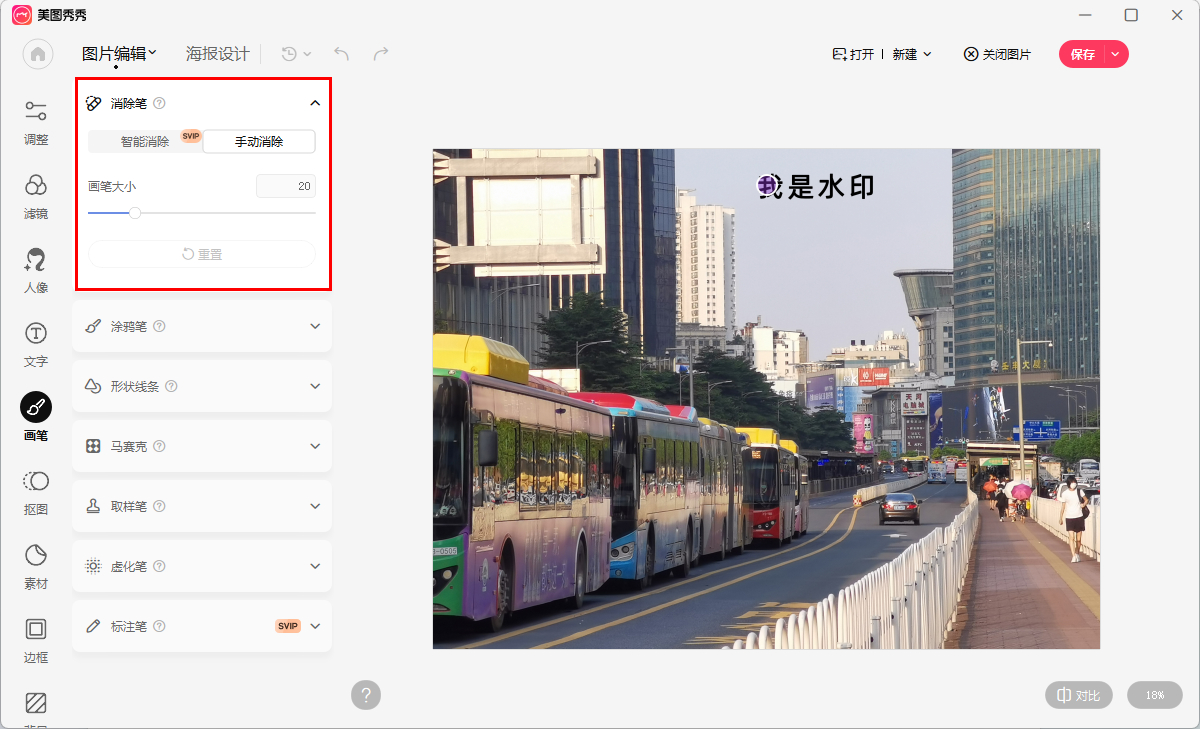Switch to 海报设计 poster design
Viewport: 1200px width, 729px height.
218,53
